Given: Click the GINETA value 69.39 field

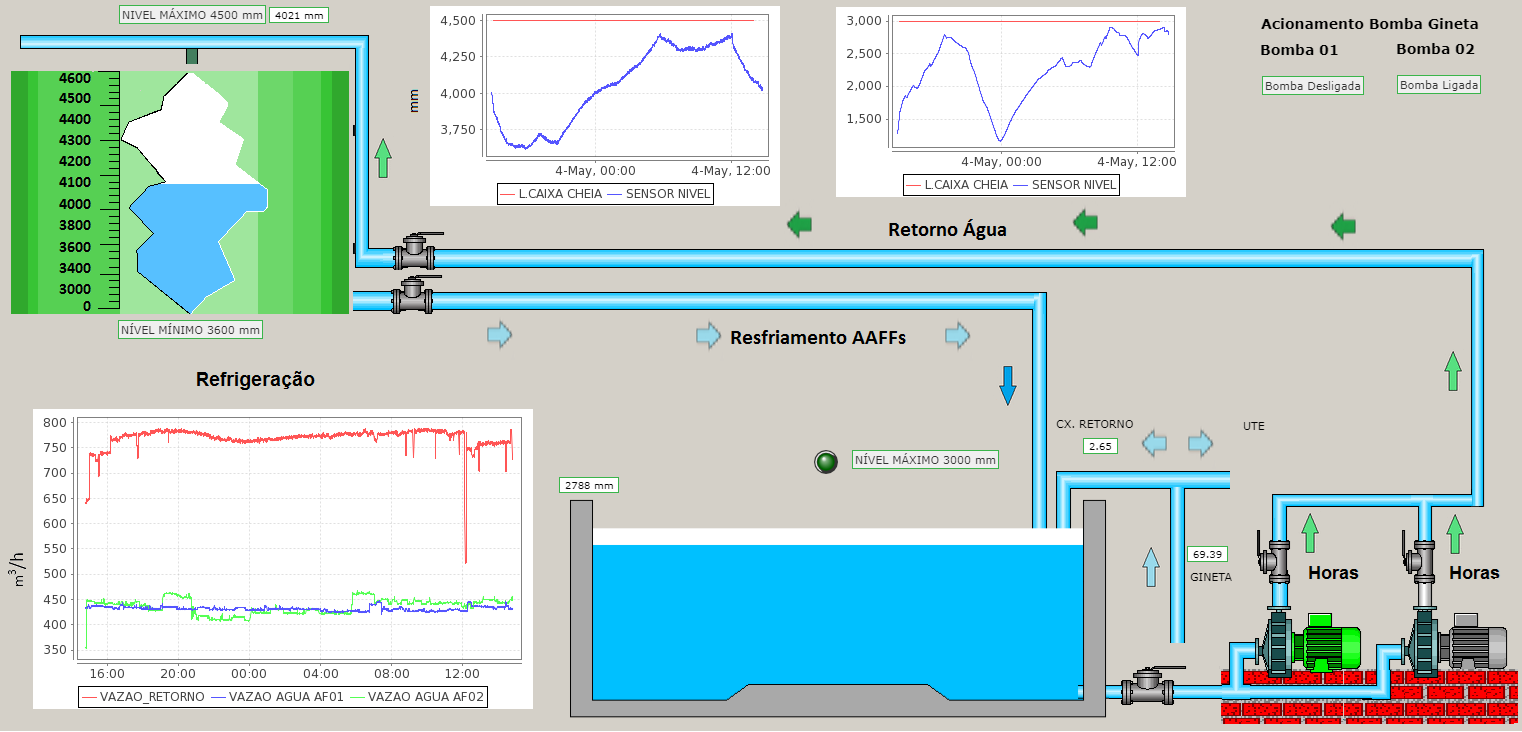Looking at the screenshot, I should (1207, 554).
